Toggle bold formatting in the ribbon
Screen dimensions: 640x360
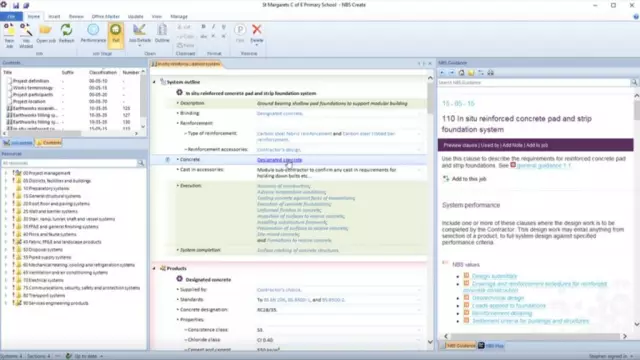tap(203, 27)
